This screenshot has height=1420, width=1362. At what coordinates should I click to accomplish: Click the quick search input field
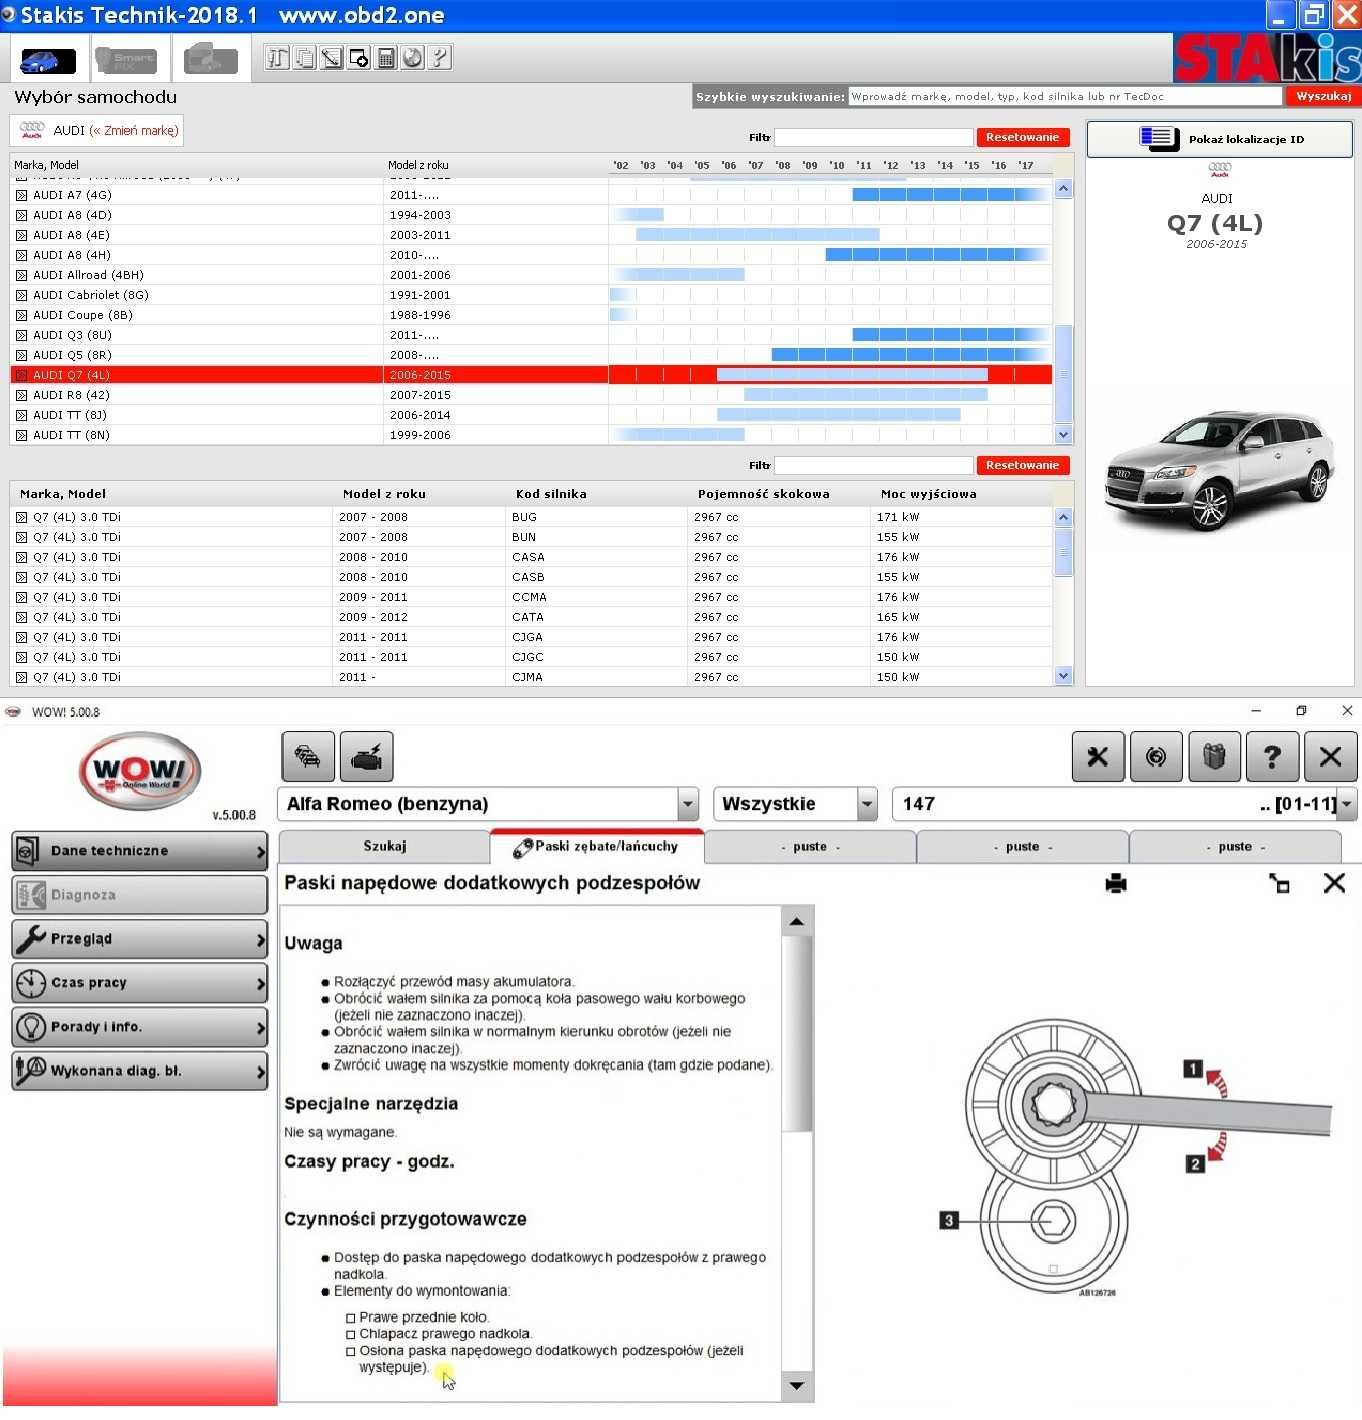1064,96
